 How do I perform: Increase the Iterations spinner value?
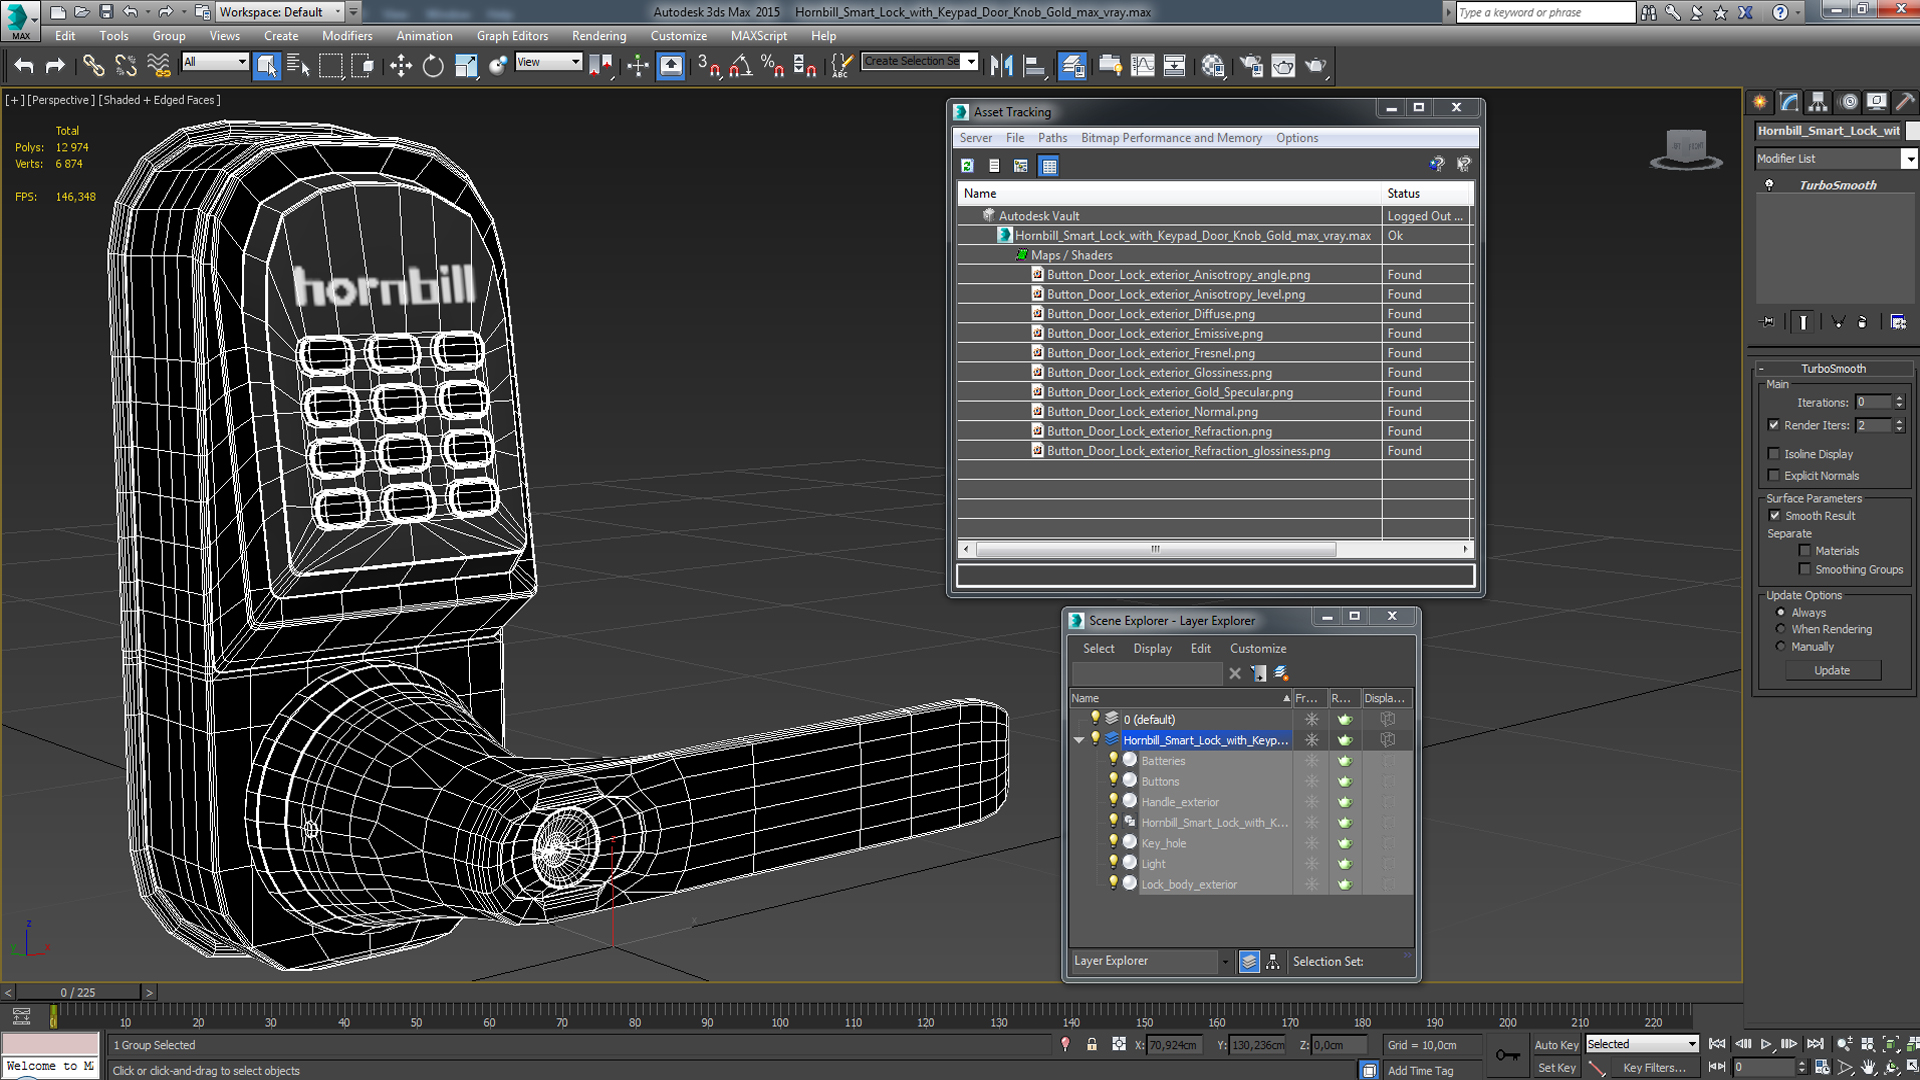(x=1899, y=398)
